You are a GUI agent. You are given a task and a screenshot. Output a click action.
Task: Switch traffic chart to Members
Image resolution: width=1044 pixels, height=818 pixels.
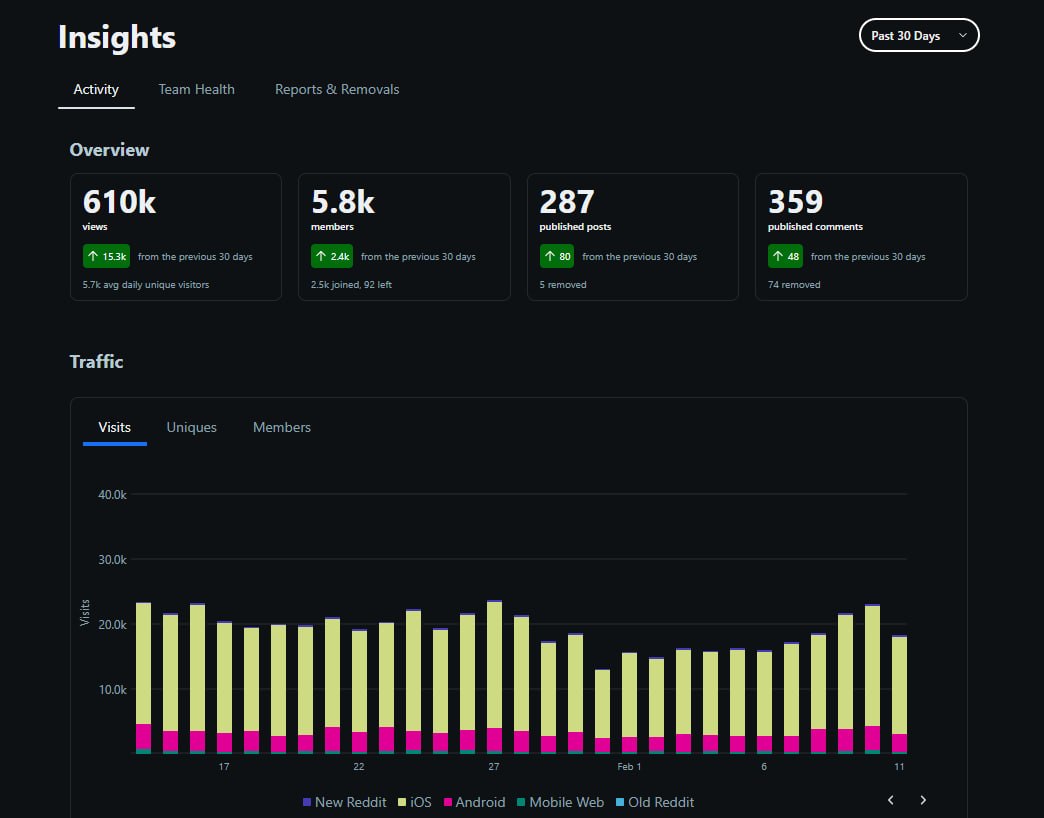[x=281, y=427]
